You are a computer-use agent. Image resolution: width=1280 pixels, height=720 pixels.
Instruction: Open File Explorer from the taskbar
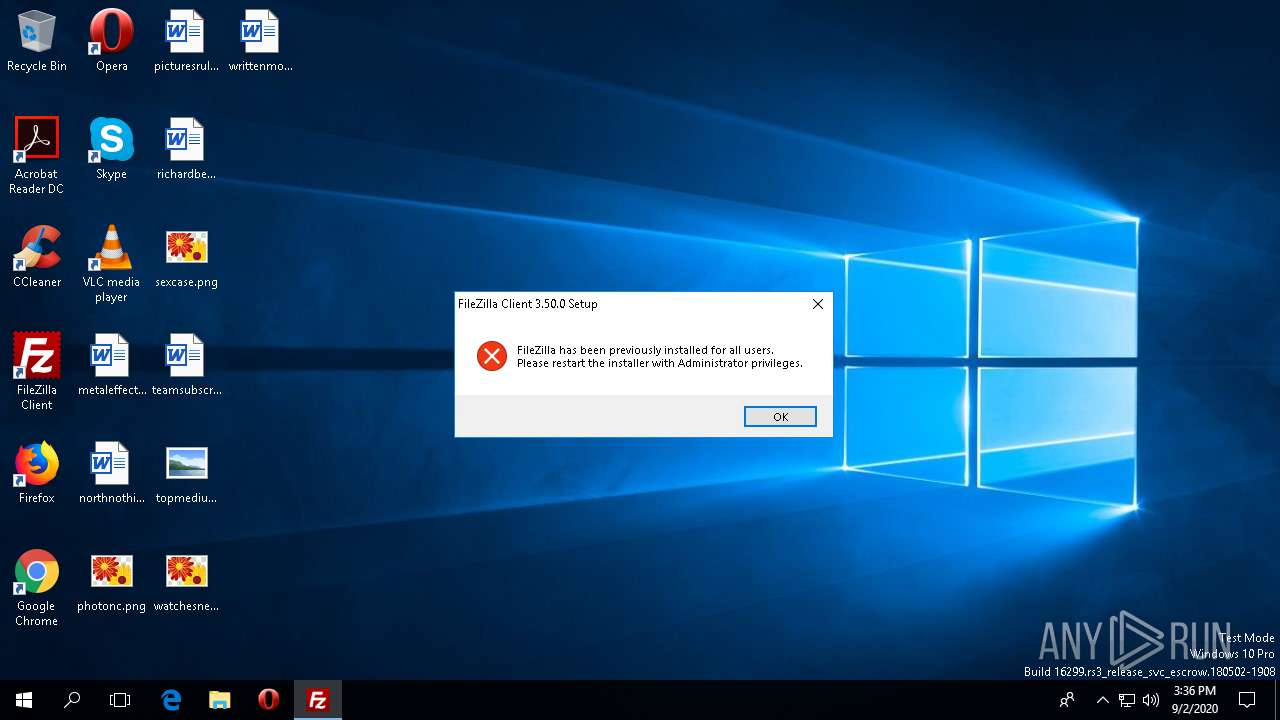click(220, 700)
